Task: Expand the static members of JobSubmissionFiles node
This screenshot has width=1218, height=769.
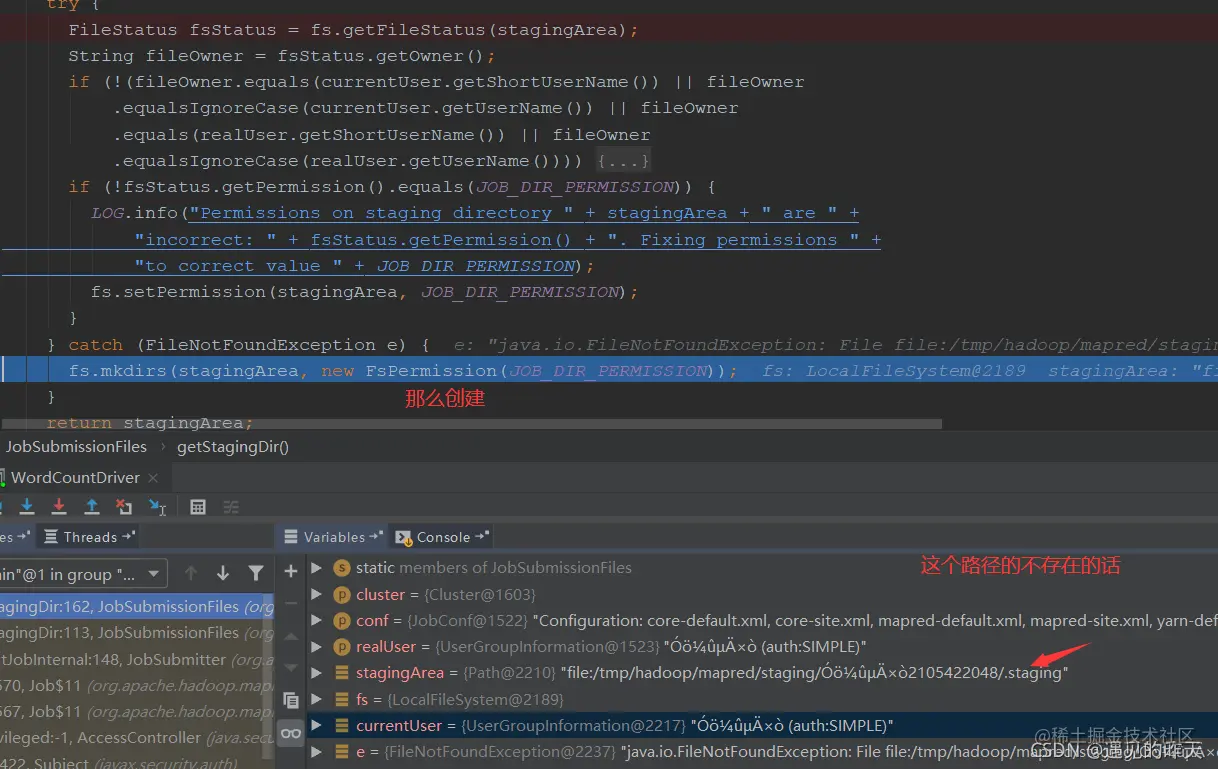Action: tap(316, 567)
